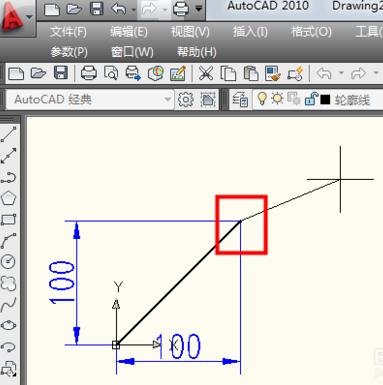383x385 pixels.
Task: Open the 格式(O) menu
Action: tap(311, 32)
